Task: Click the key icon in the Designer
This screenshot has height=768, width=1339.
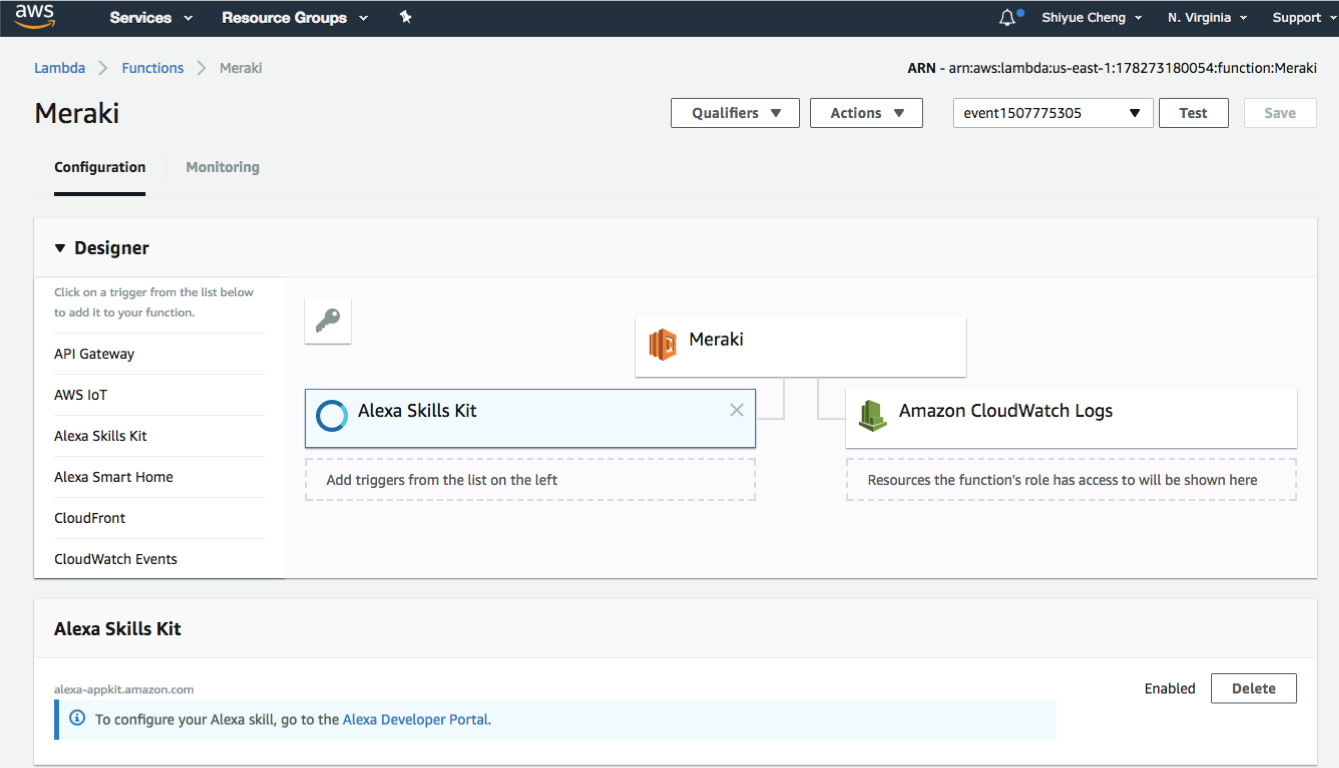Action: [x=327, y=320]
